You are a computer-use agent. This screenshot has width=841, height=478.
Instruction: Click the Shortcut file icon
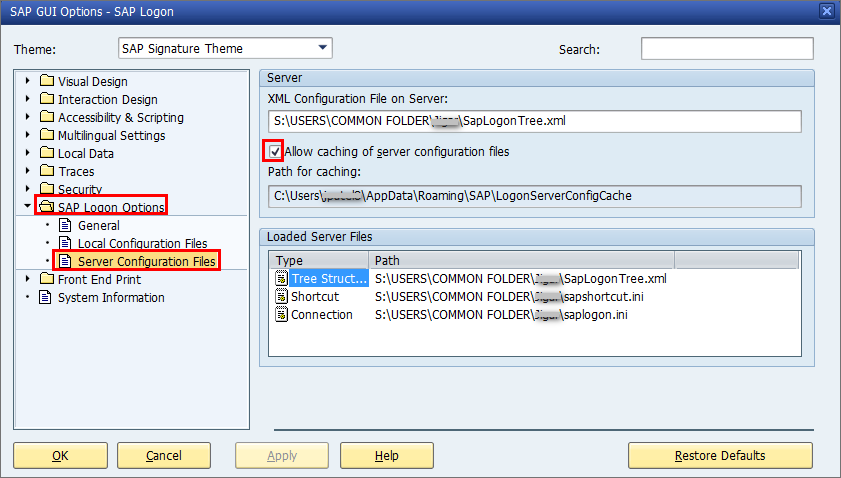point(281,296)
